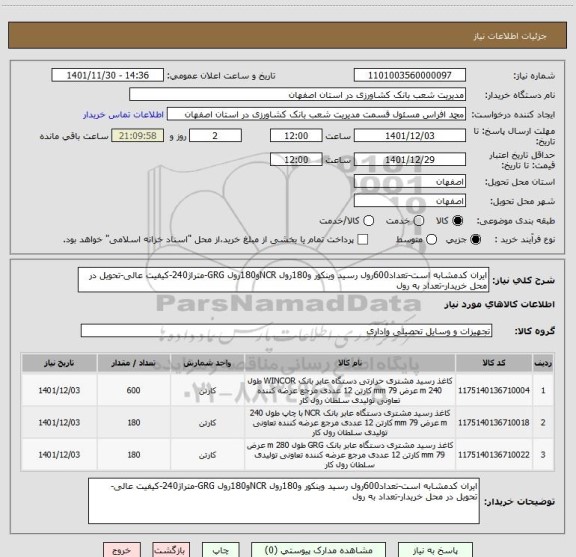Click delivery province اصفهان field
This screenshot has height=557, width=576.
[410, 182]
